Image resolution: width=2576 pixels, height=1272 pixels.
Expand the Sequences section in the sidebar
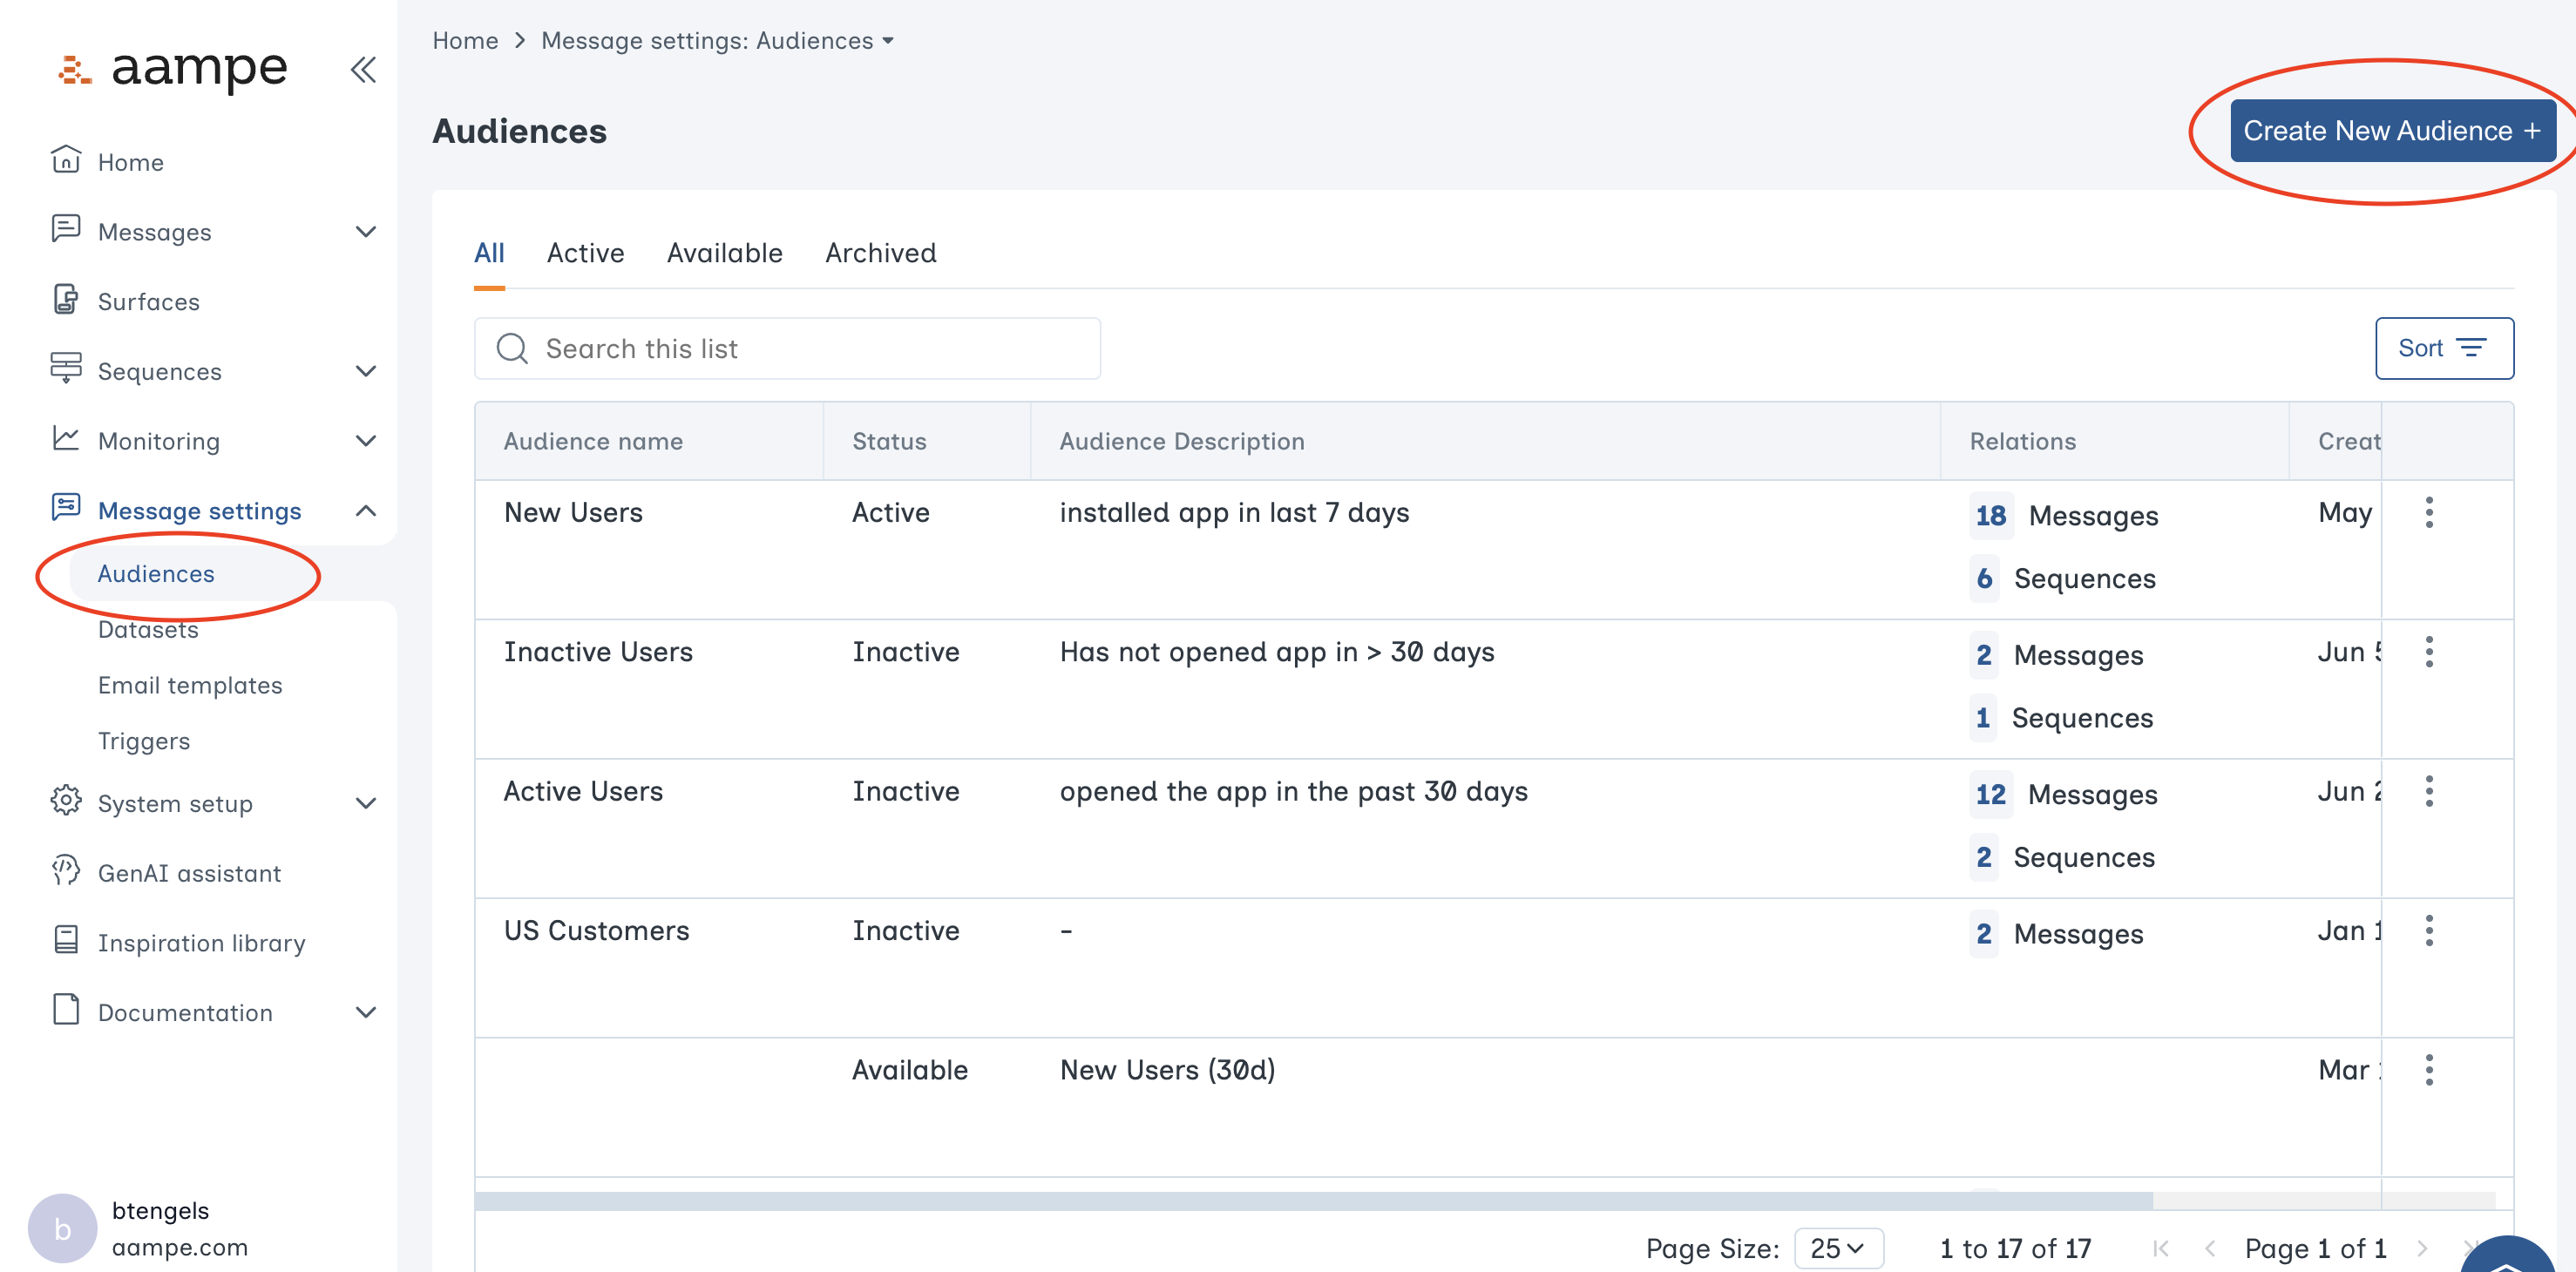pyautogui.click(x=366, y=371)
